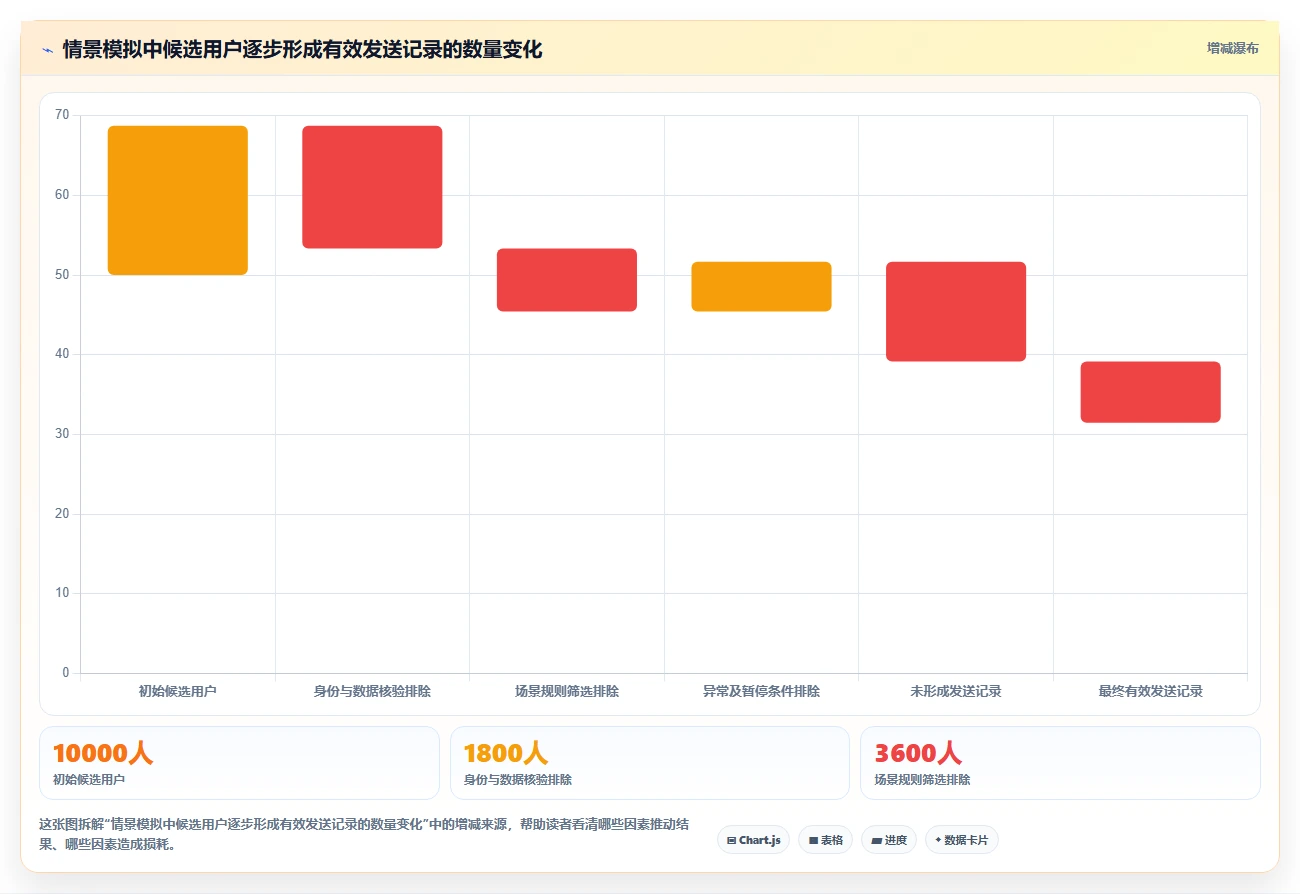Click the y-axis value 50

click(62, 275)
